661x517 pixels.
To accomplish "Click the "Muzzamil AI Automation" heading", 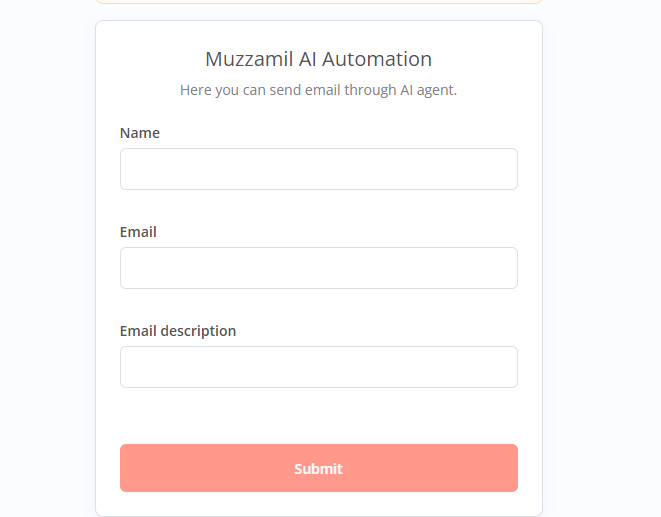I will 318,59.
